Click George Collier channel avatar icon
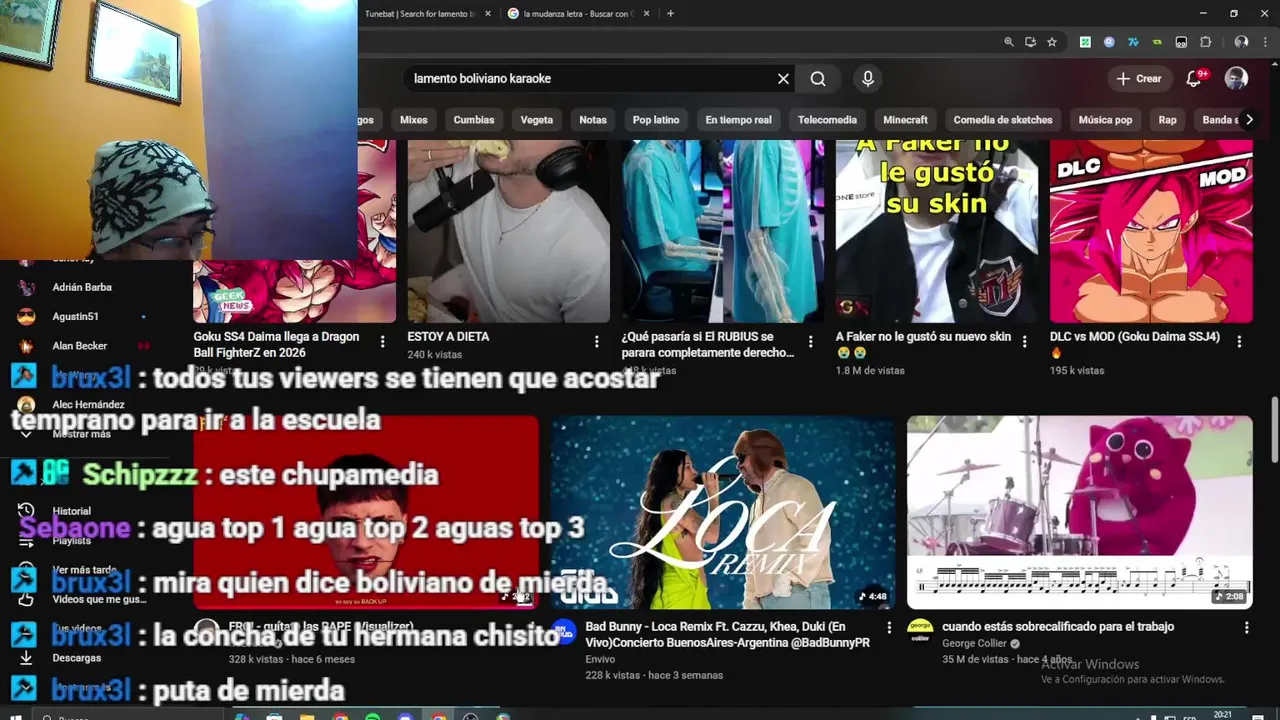Image resolution: width=1280 pixels, height=720 pixels. pyautogui.click(x=919, y=632)
